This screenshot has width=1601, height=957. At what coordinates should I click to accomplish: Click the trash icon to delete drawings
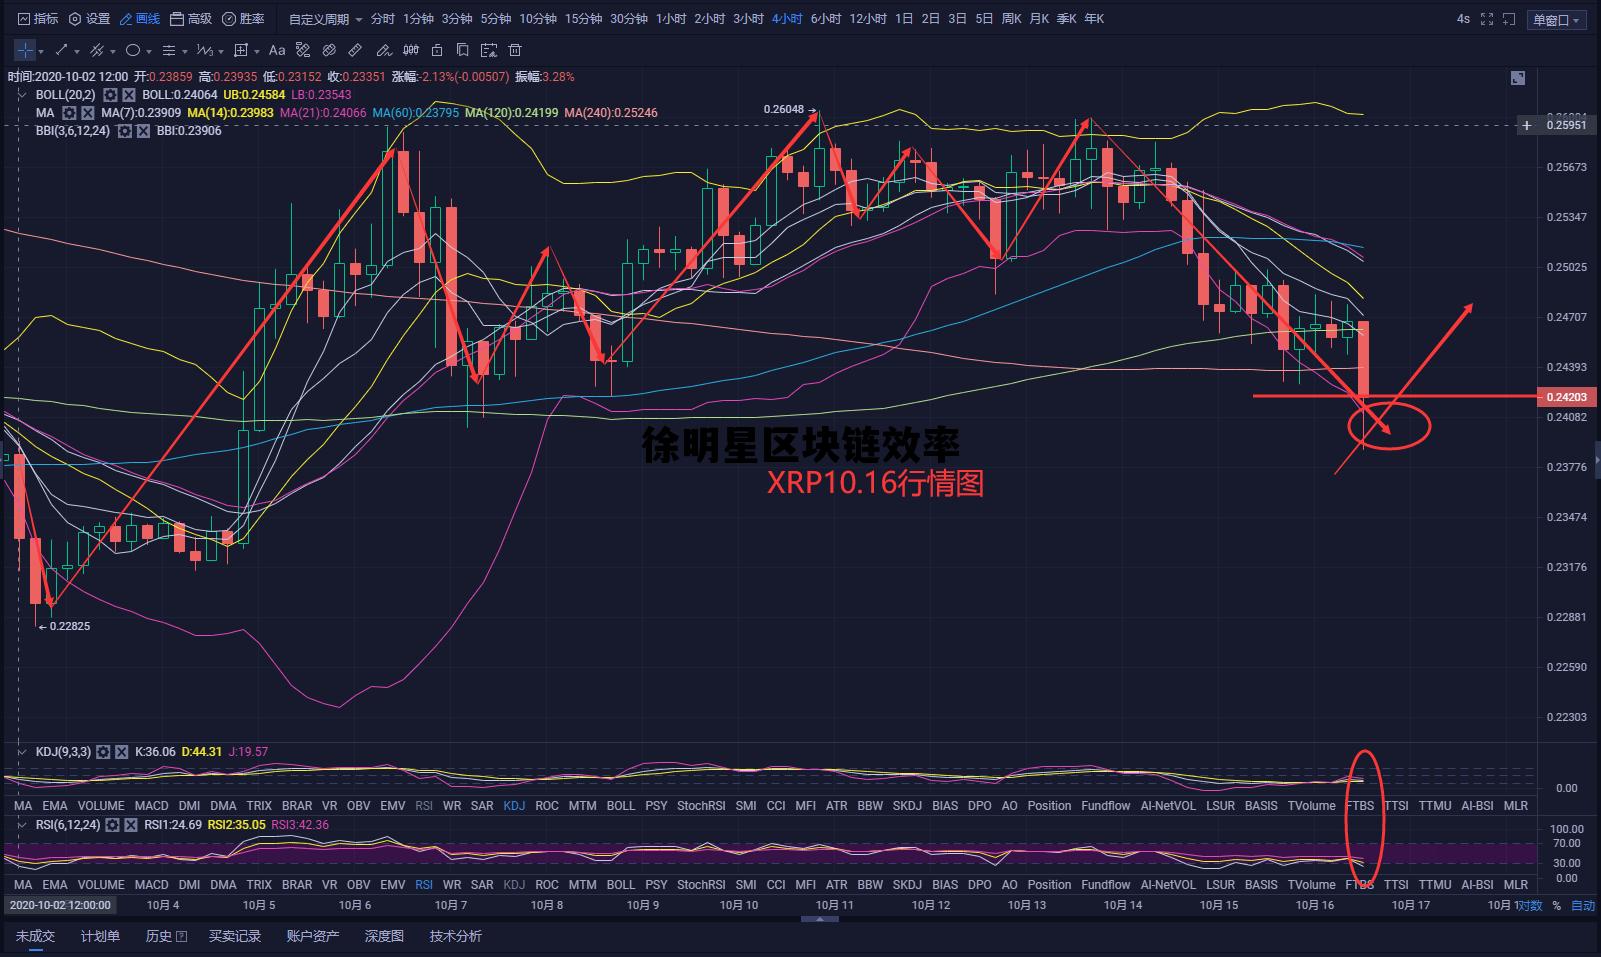(x=515, y=50)
